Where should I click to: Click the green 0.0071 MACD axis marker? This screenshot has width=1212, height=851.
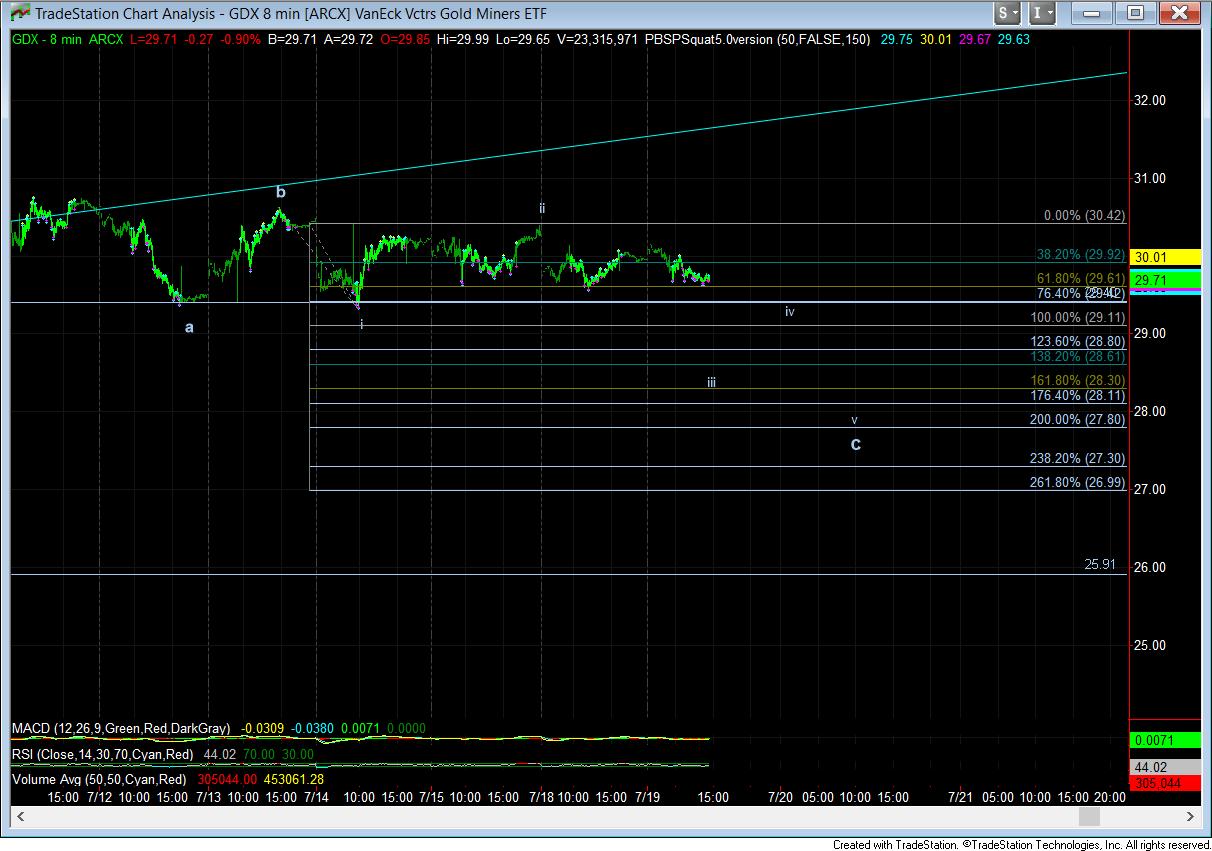click(x=1163, y=740)
